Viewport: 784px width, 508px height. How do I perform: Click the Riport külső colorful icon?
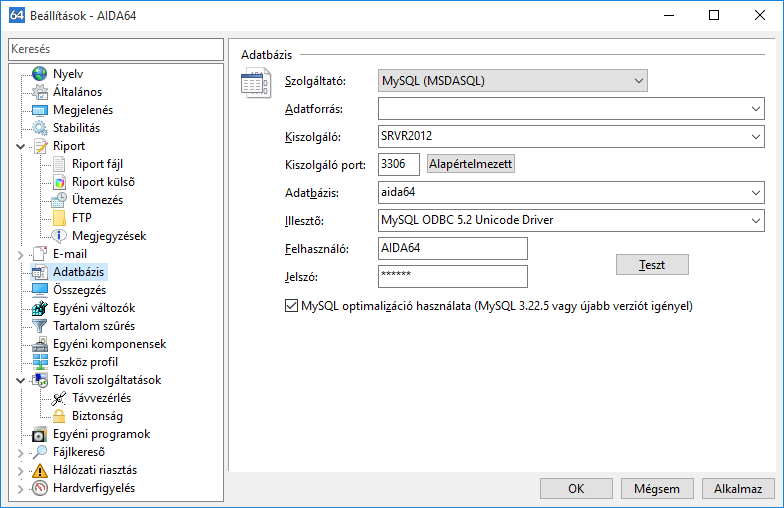(x=59, y=182)
